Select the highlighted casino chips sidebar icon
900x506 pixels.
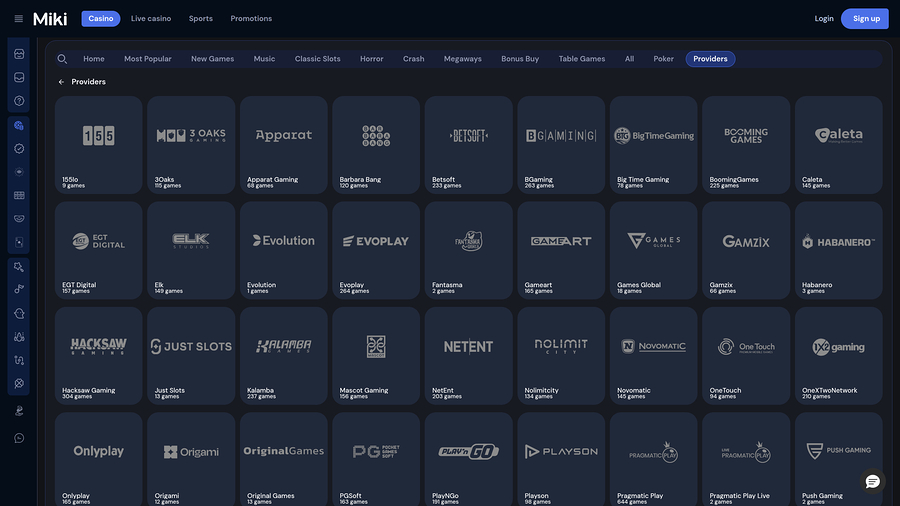tap(19, 125)
